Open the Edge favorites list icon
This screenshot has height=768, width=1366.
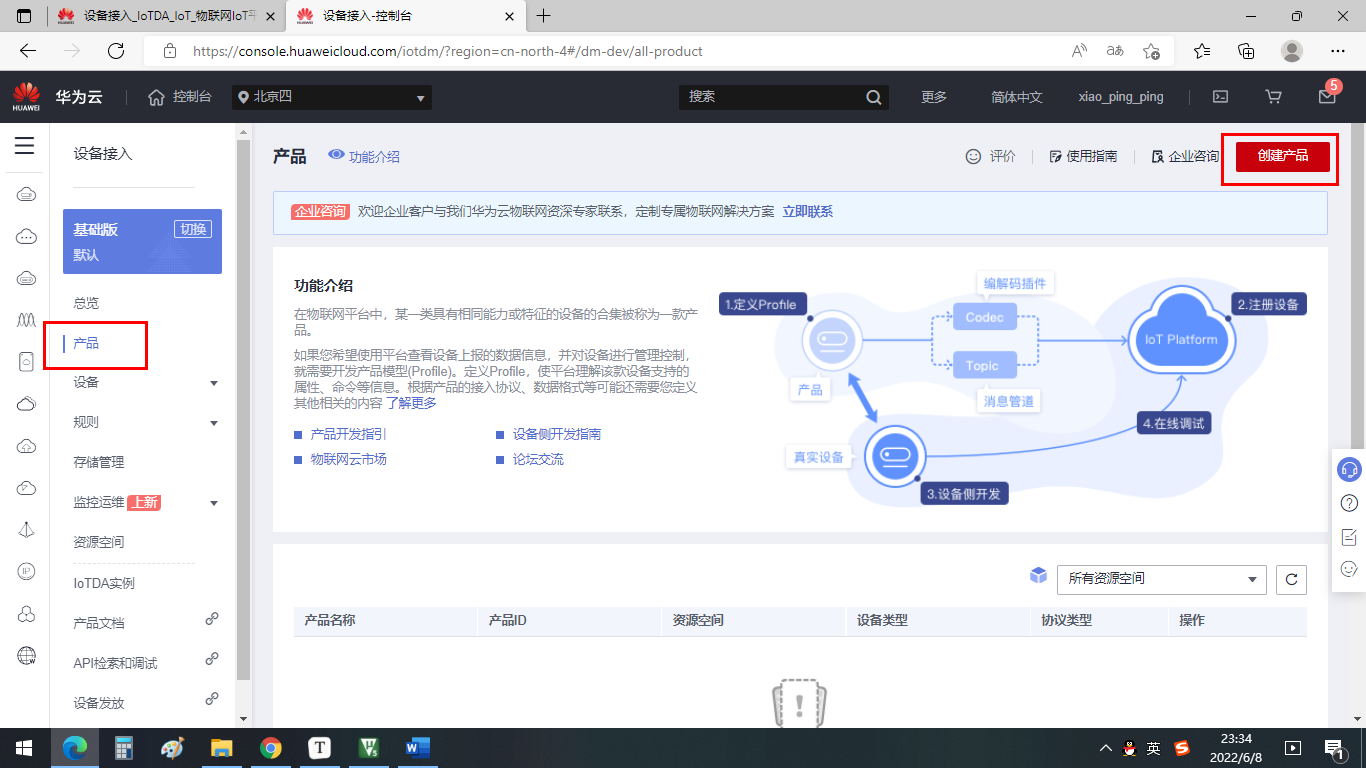coord(1202,51)
